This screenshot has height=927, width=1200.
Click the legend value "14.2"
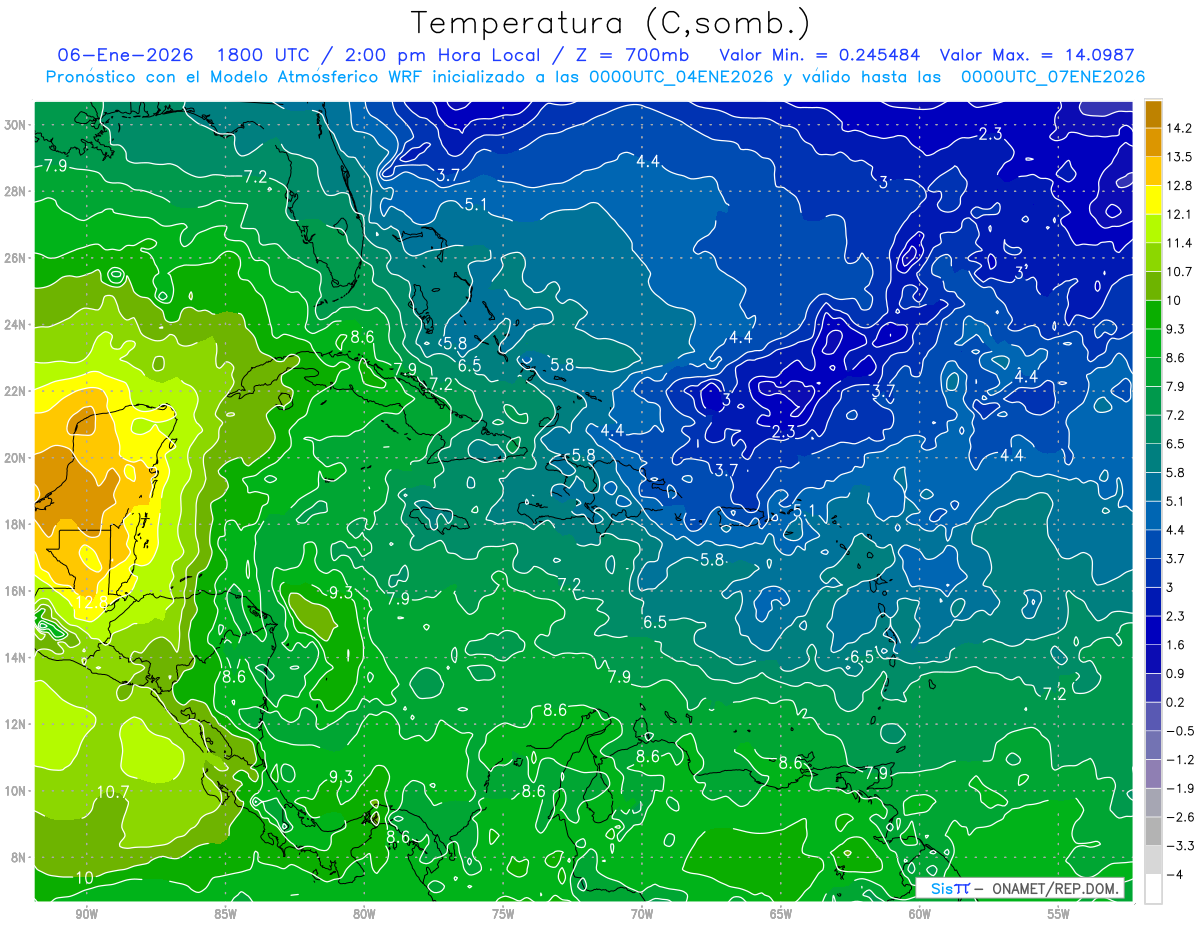1180,128
